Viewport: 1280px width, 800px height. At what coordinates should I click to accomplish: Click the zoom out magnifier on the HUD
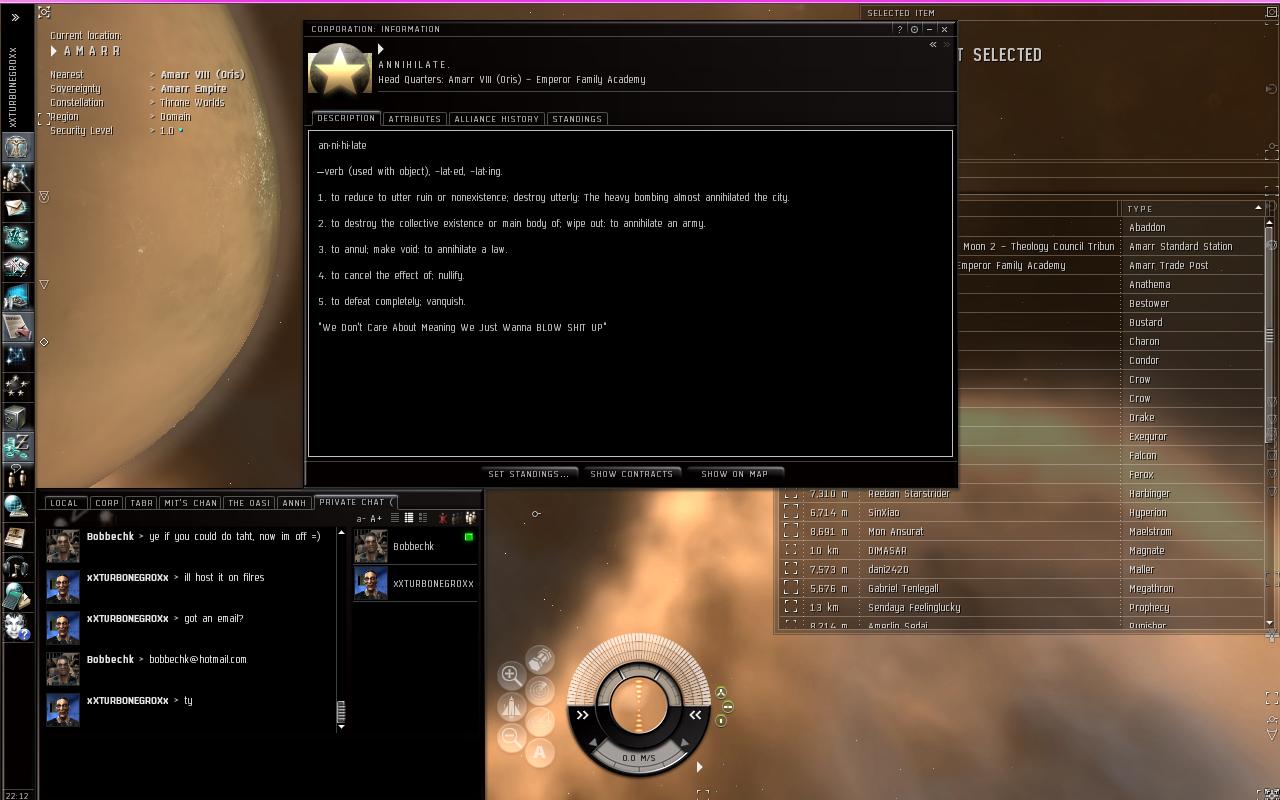[x=511, y=738]
